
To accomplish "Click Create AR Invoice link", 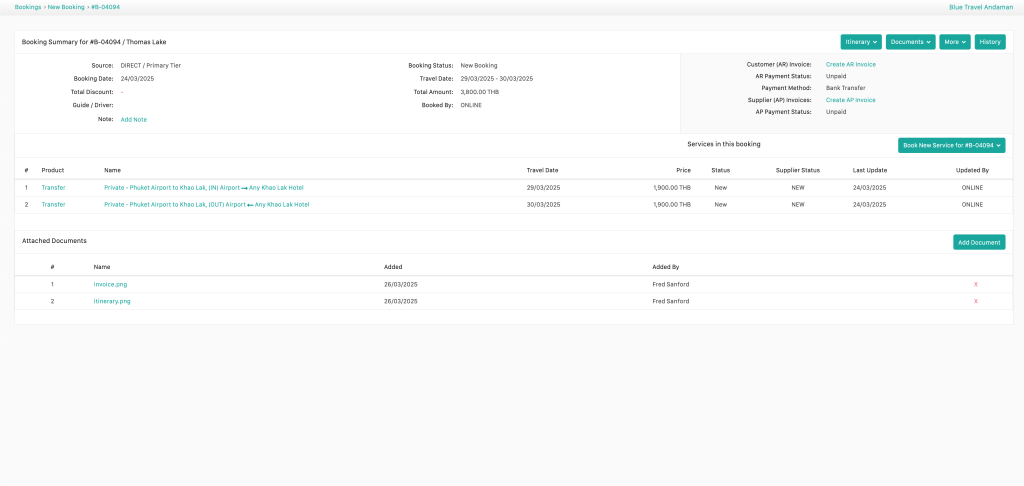I will [850, 64].
